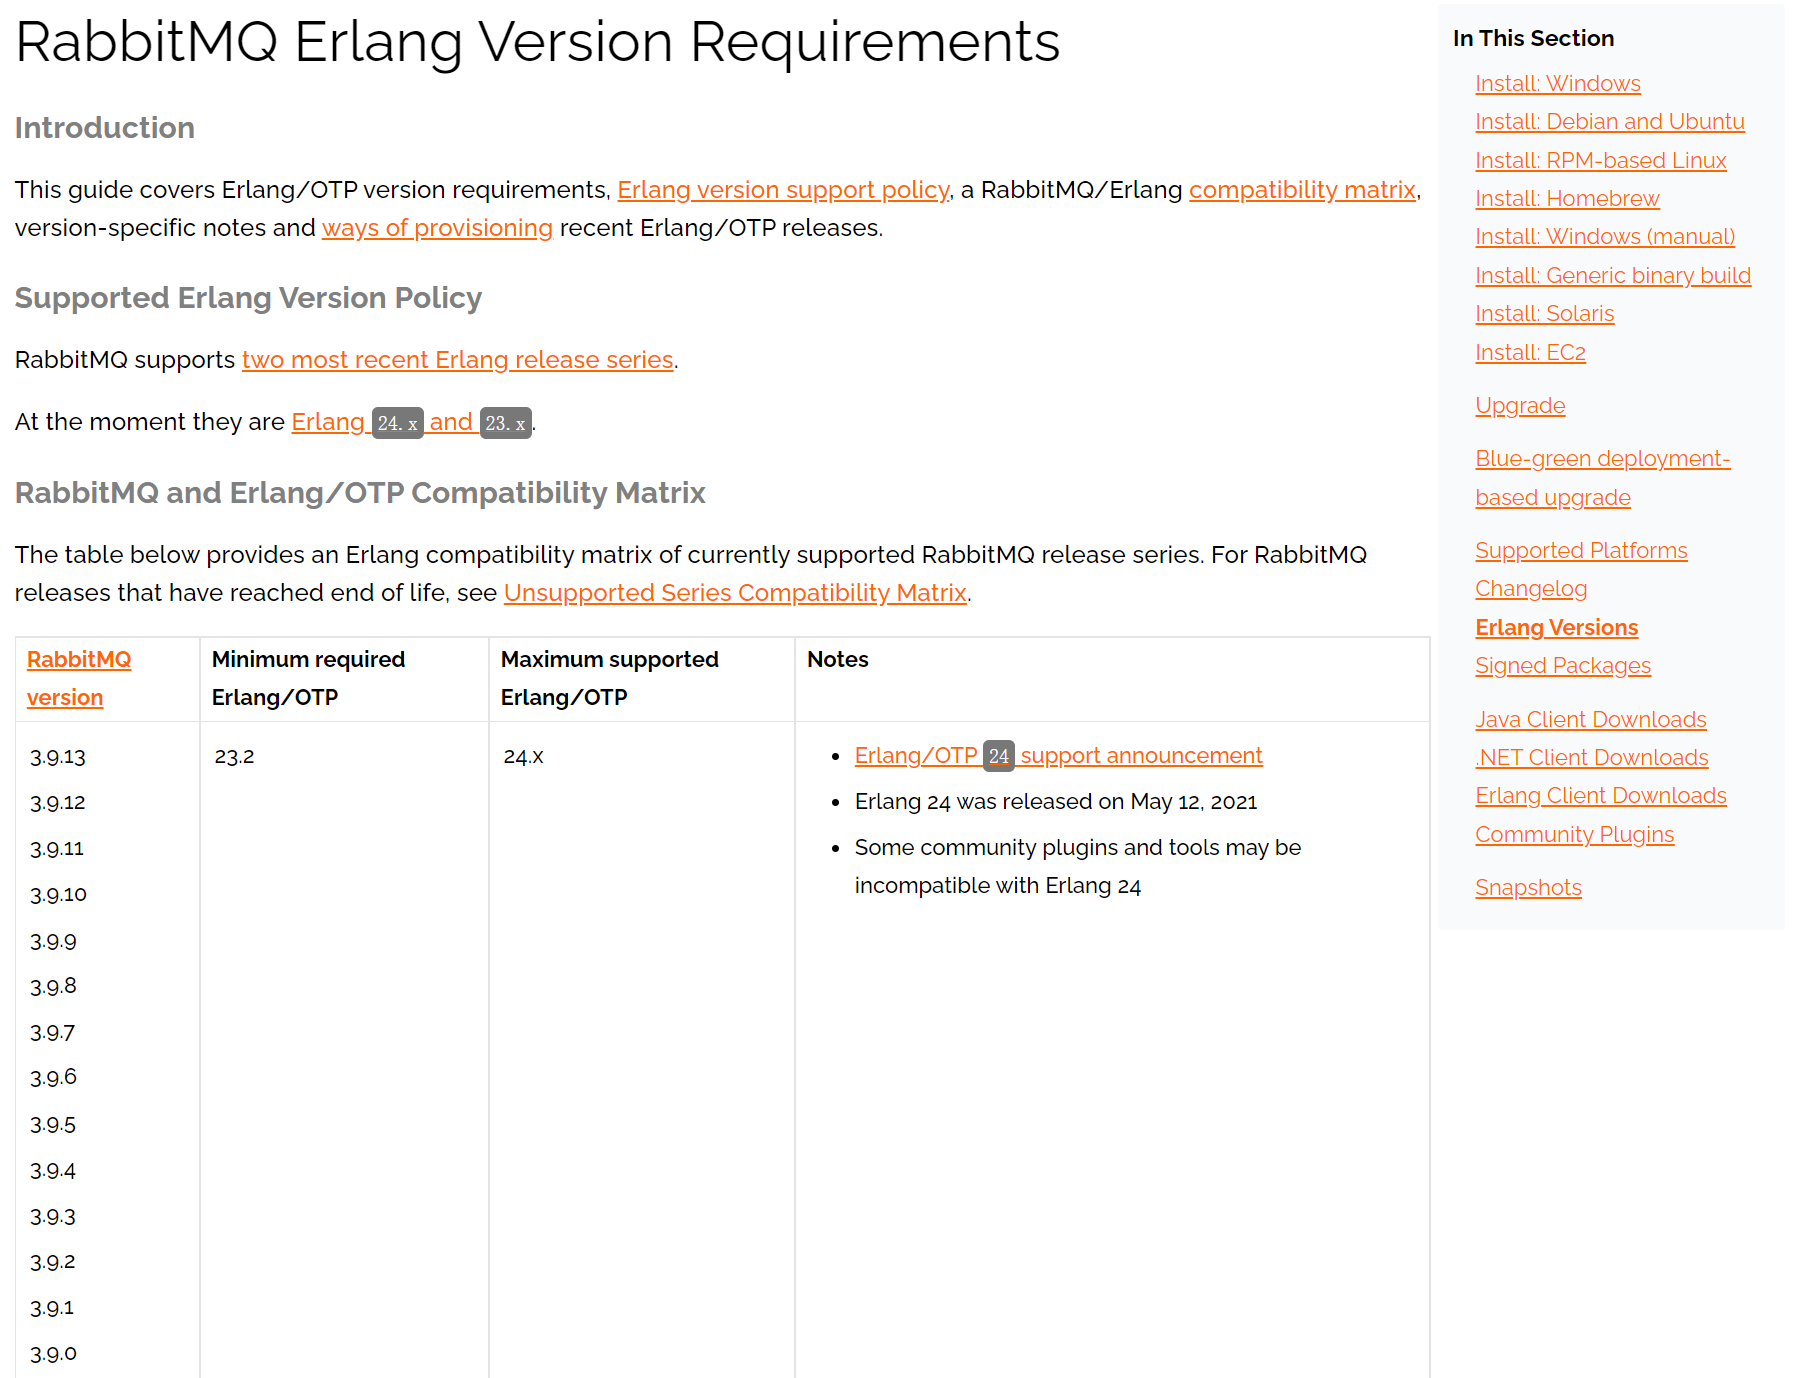Click the community plugins incompatibility note

coord(1077,867)
